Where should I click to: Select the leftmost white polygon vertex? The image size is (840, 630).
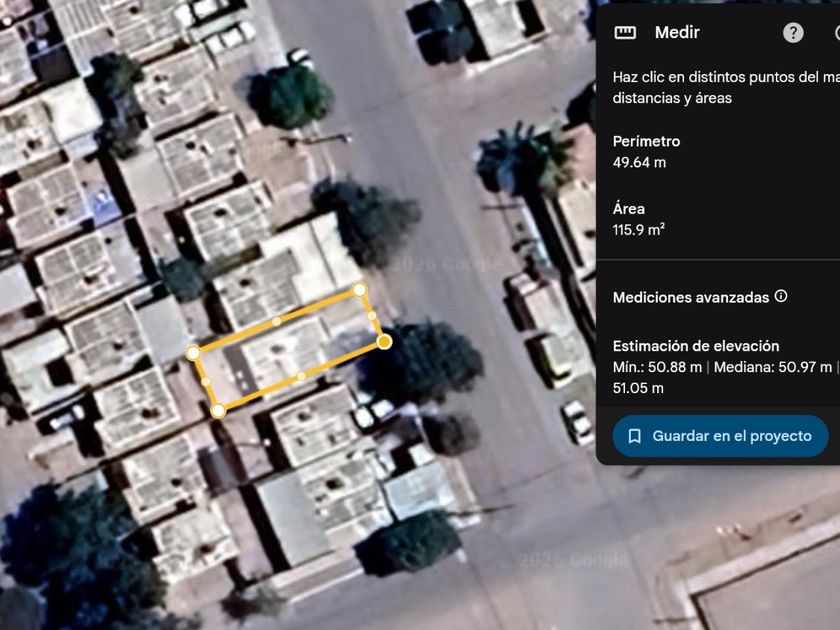coord(193,353)
